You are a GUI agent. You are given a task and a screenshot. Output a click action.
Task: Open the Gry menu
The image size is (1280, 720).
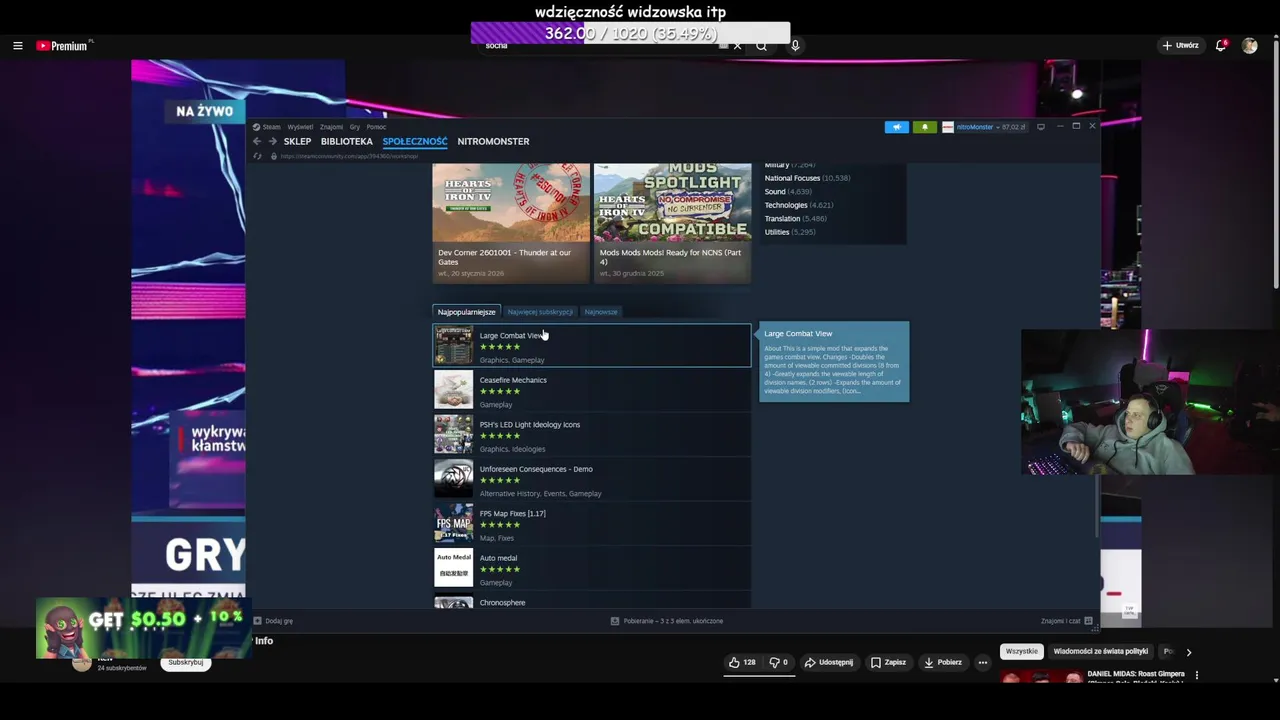[x=354, y=127]
